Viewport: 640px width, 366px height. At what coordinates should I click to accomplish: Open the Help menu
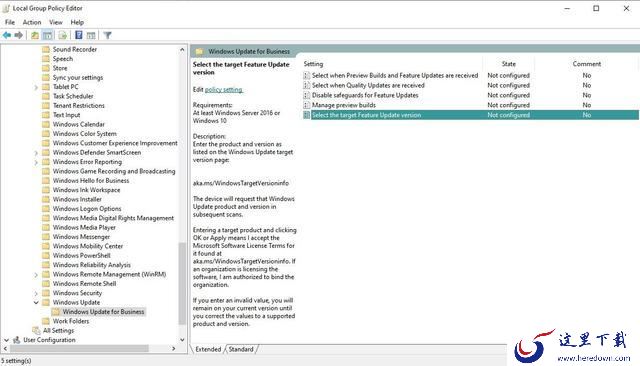coord(77,22)
